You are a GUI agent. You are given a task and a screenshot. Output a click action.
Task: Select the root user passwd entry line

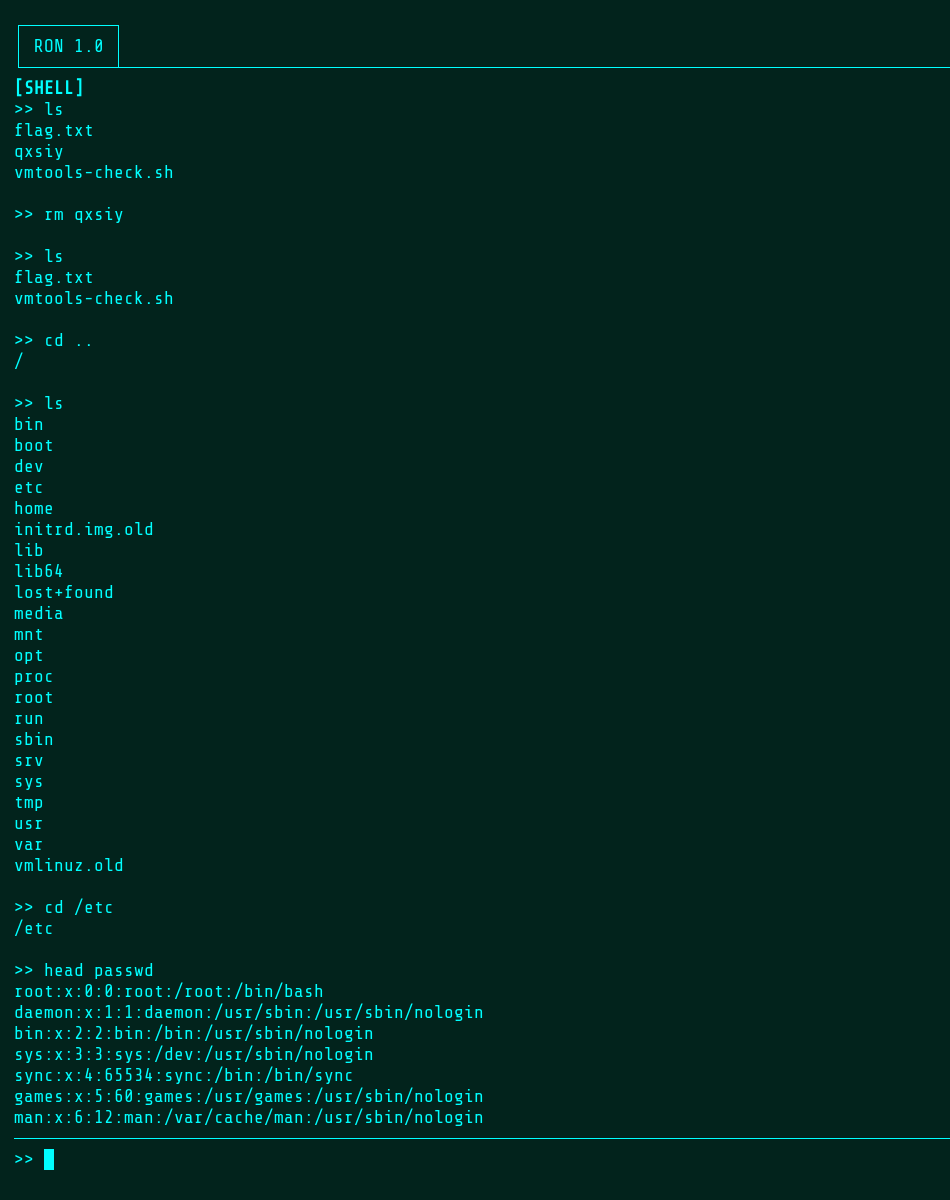pyautogui.click(x=169, y=992)
